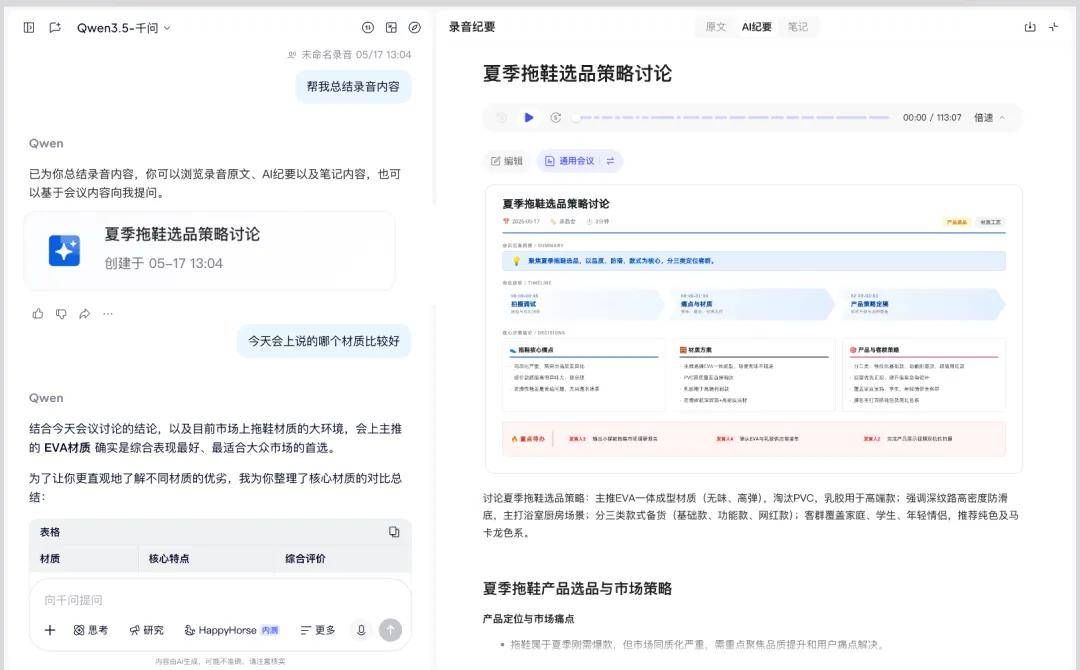The width and height of the screenshot is (1080, 670).
Task: Click the export download icon in 录音纪要 panel
Action: click(x=1030, y=27)
